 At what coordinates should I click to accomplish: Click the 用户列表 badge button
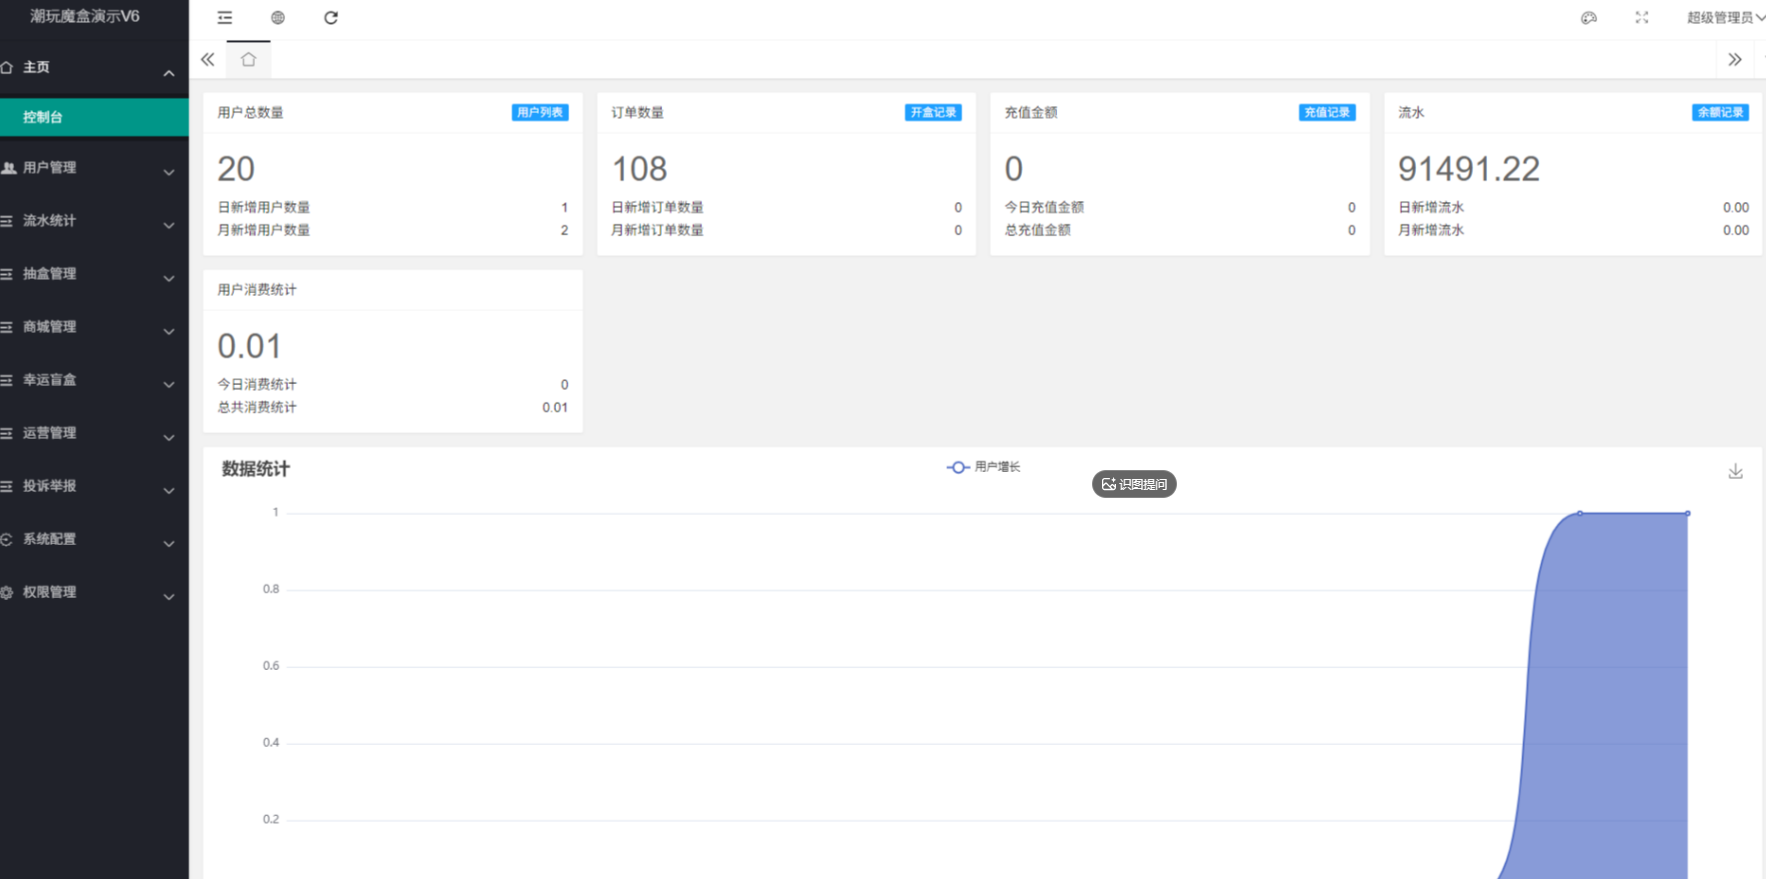pos(540,113)
